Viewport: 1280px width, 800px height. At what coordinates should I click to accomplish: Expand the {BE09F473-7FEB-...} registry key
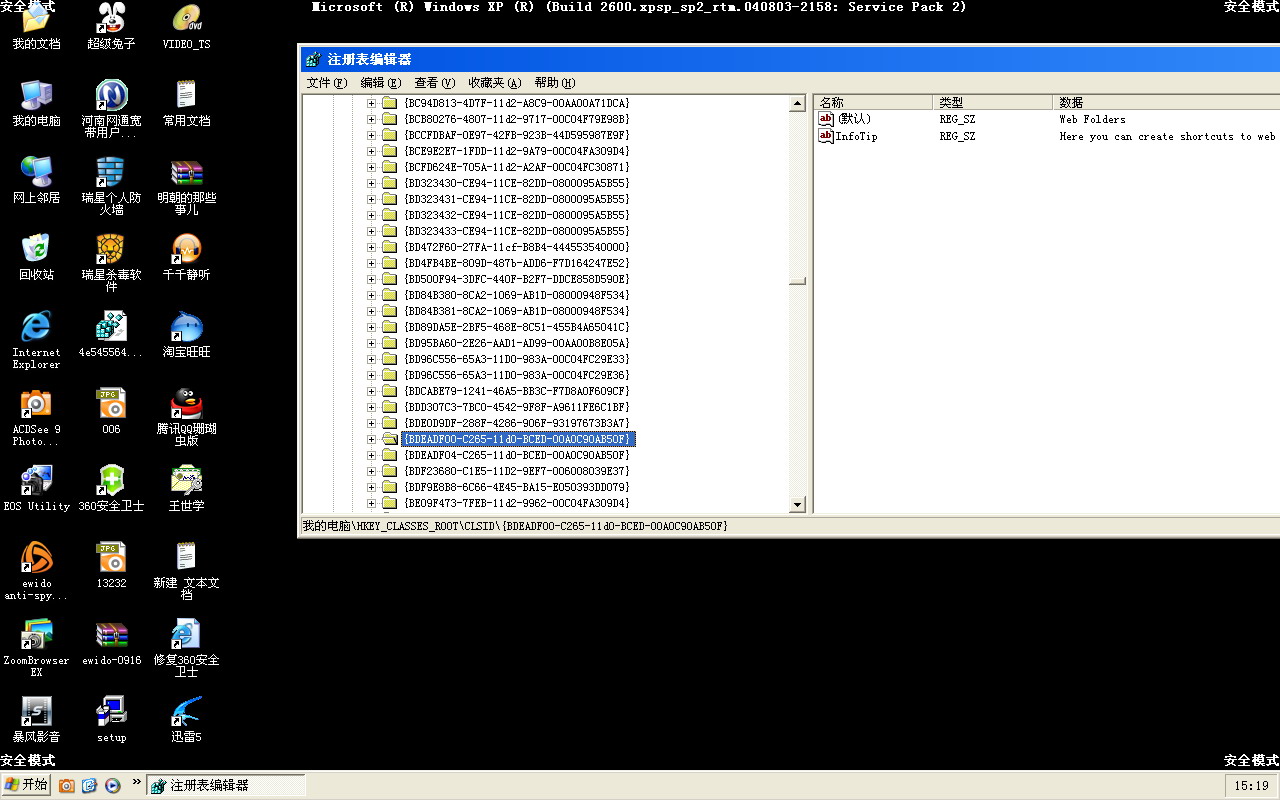[x=372, y=503]
